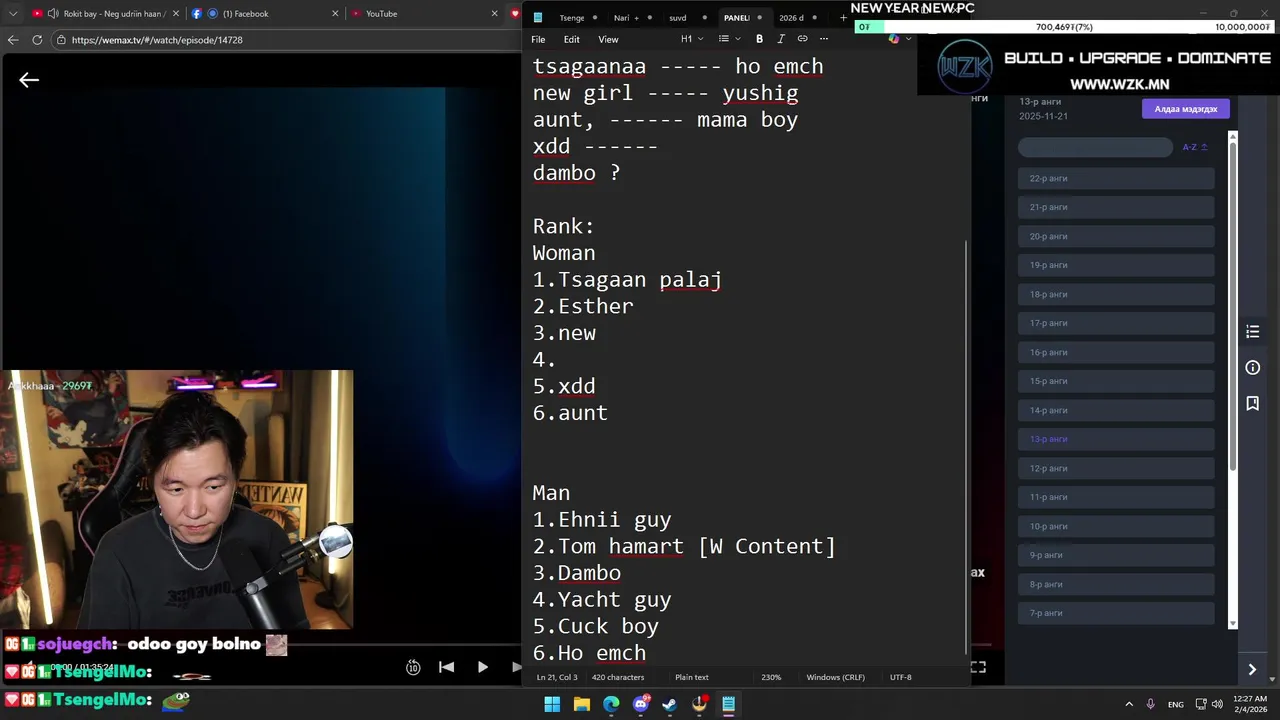Screen dimensions: 1280x720
Task: Click the microphone icon in system tray
Action: click(x=1151, y=704)
